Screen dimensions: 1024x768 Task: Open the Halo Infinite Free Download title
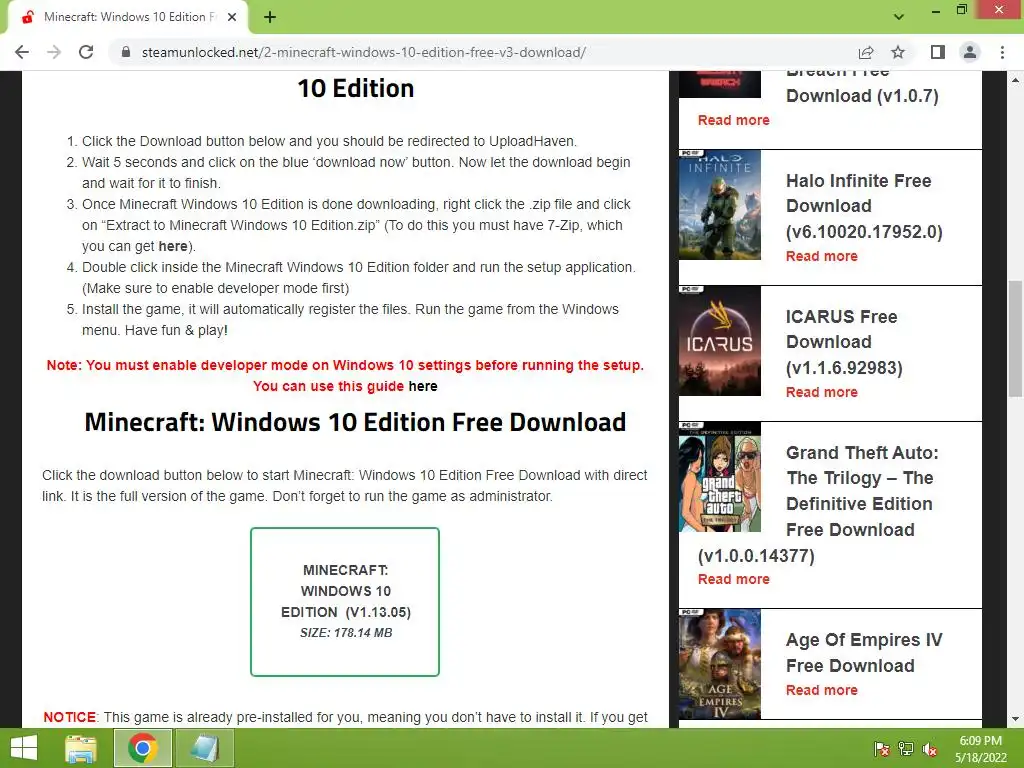click(x=864, y=206)
